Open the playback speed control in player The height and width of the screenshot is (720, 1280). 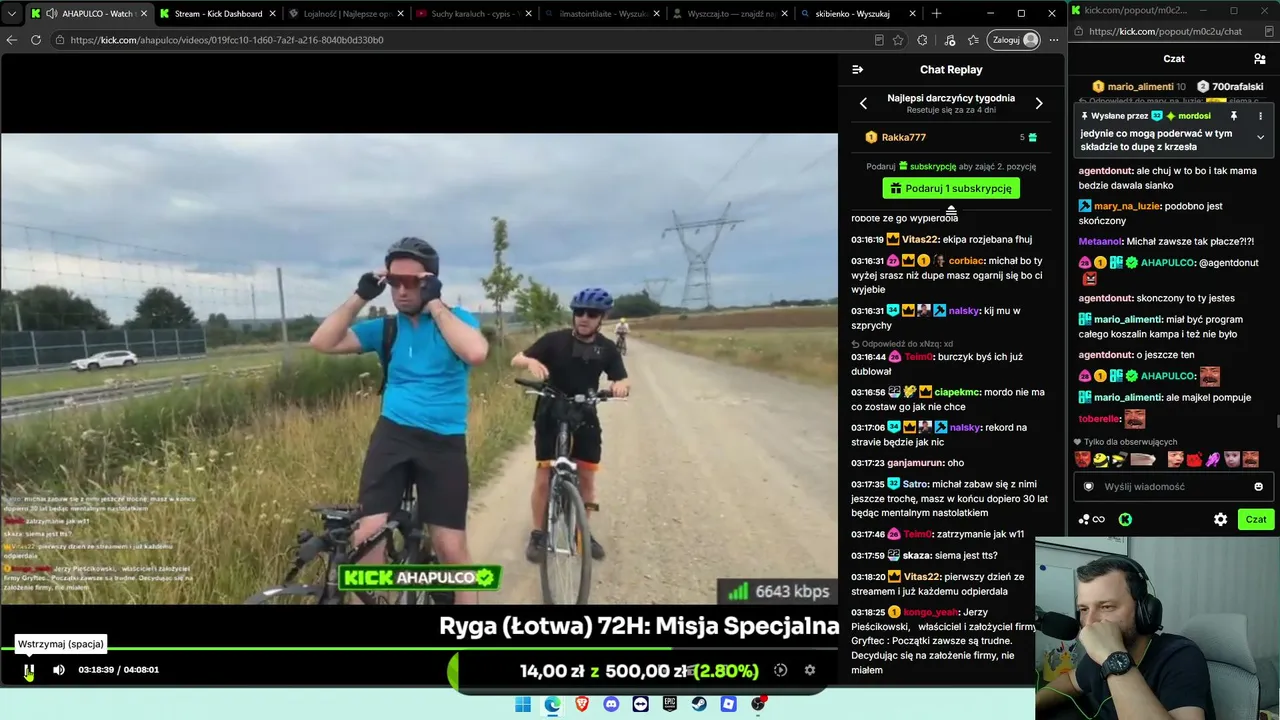pos(781,670)
